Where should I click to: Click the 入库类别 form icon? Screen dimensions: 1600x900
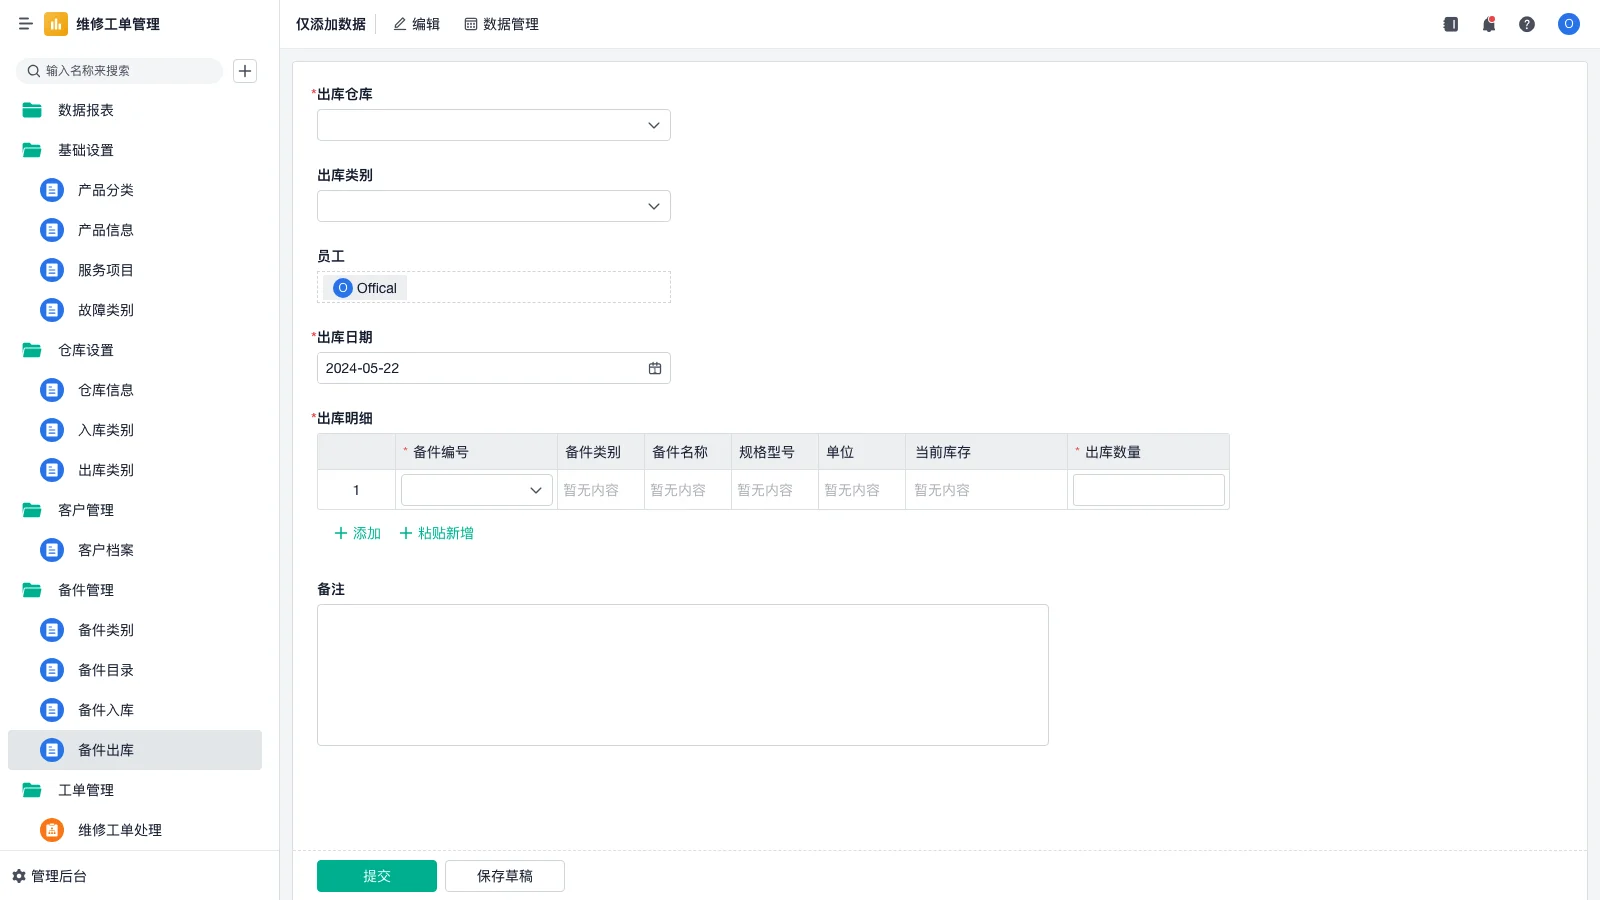52,430
